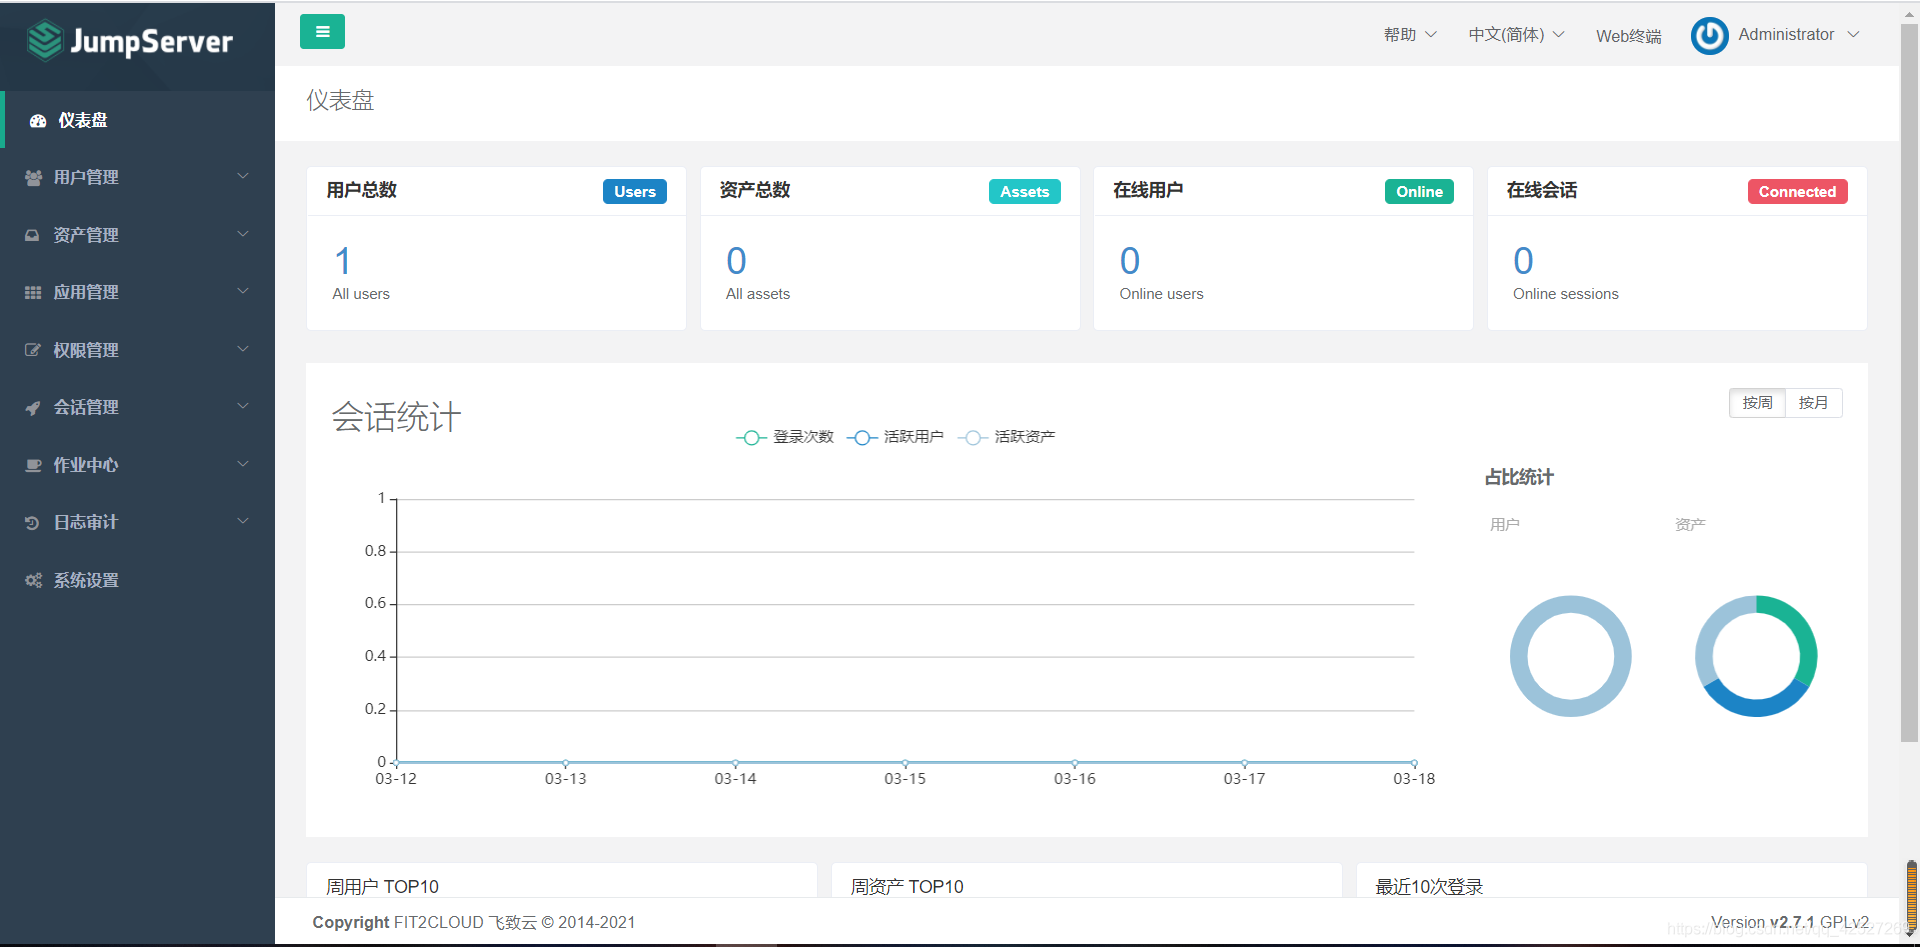Click the 会话管理 rocket icon
This screenshot has width=1920, height=947.
point(33,408)
